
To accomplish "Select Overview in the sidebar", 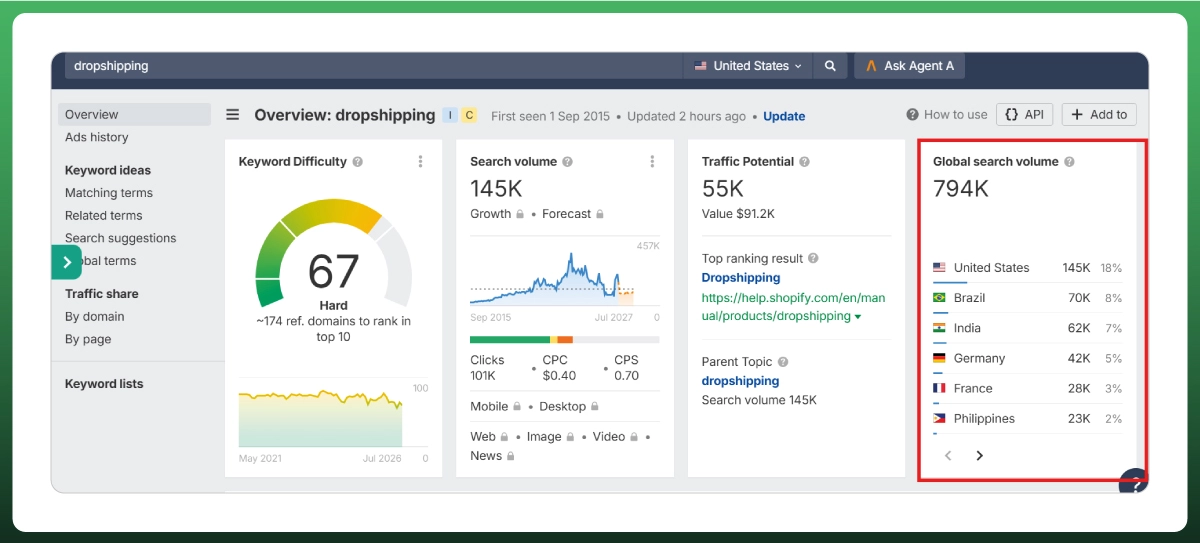I will click(134, 114).
